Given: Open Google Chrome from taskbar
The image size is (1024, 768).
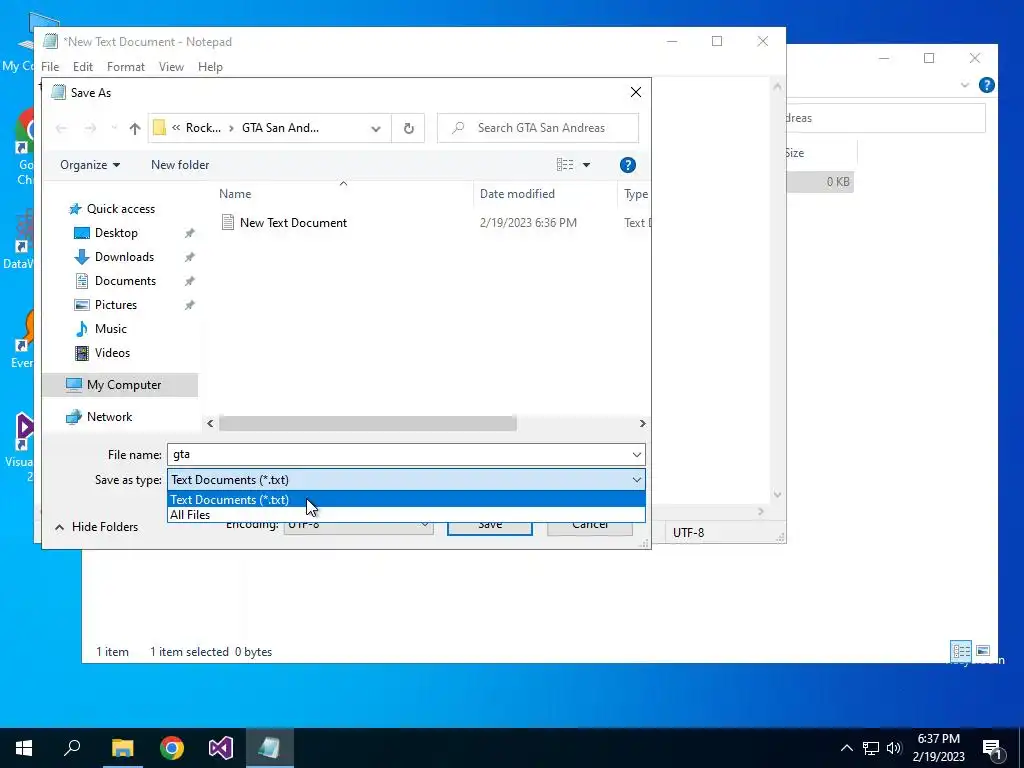Looking at the screenshot, I should pyautogui.click(x=172, y=748).
